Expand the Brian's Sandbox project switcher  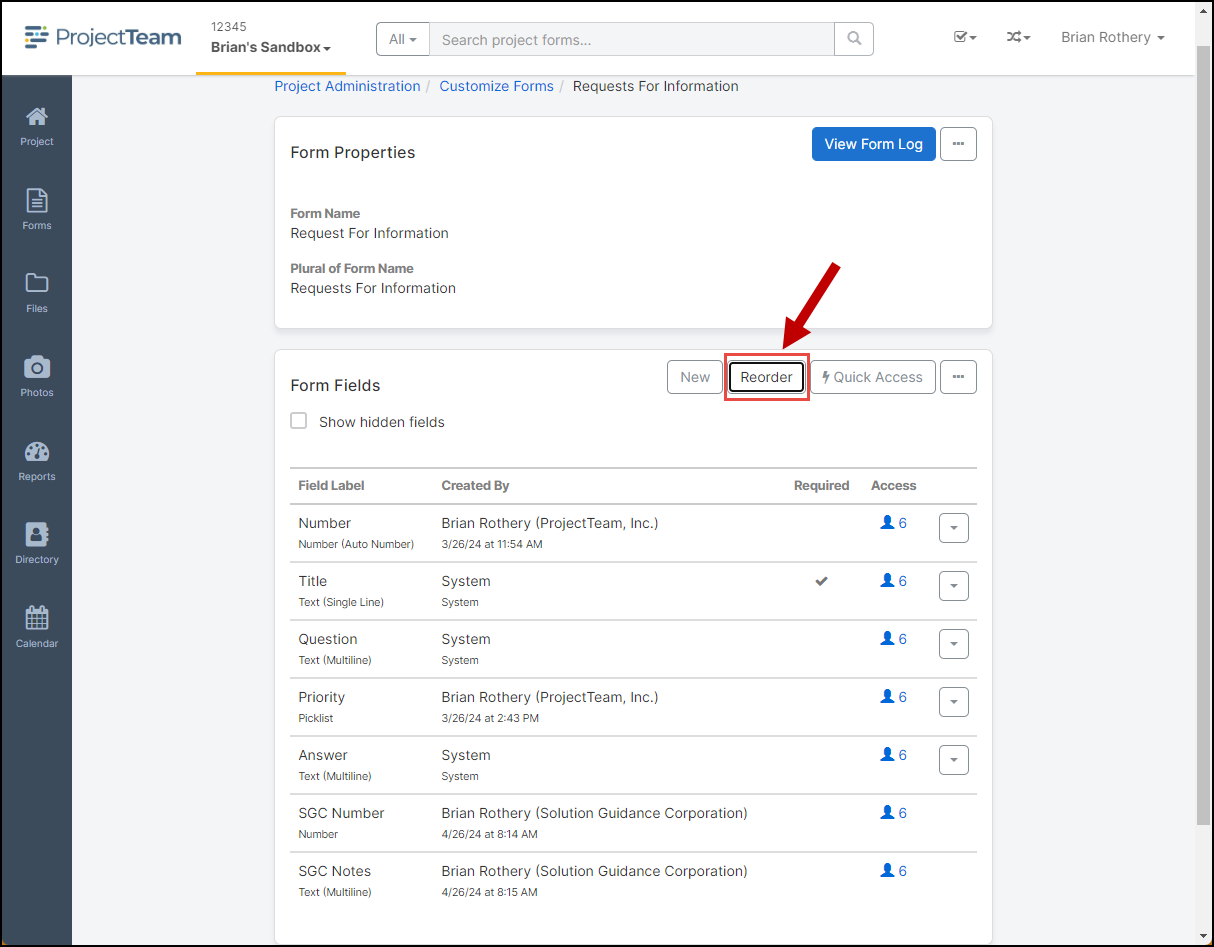(270, 47)
